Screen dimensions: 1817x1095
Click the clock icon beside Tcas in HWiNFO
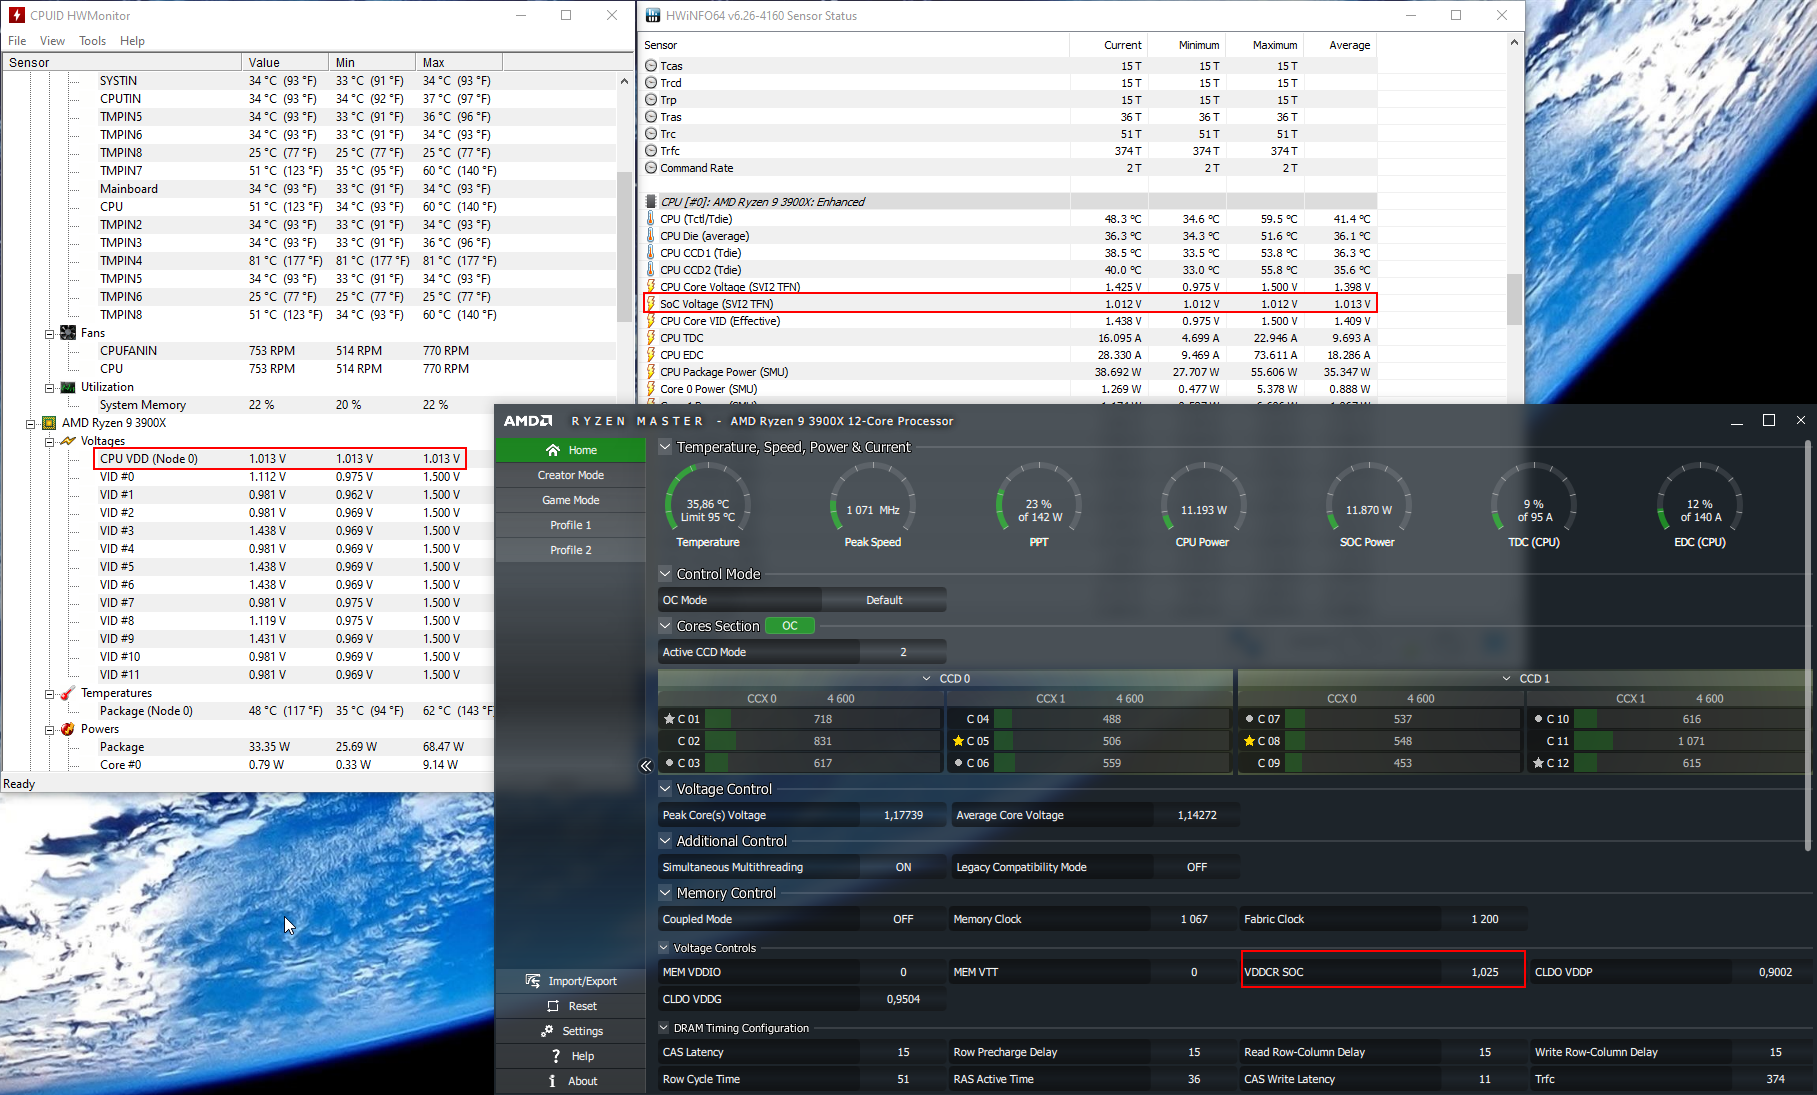(651, 66)
